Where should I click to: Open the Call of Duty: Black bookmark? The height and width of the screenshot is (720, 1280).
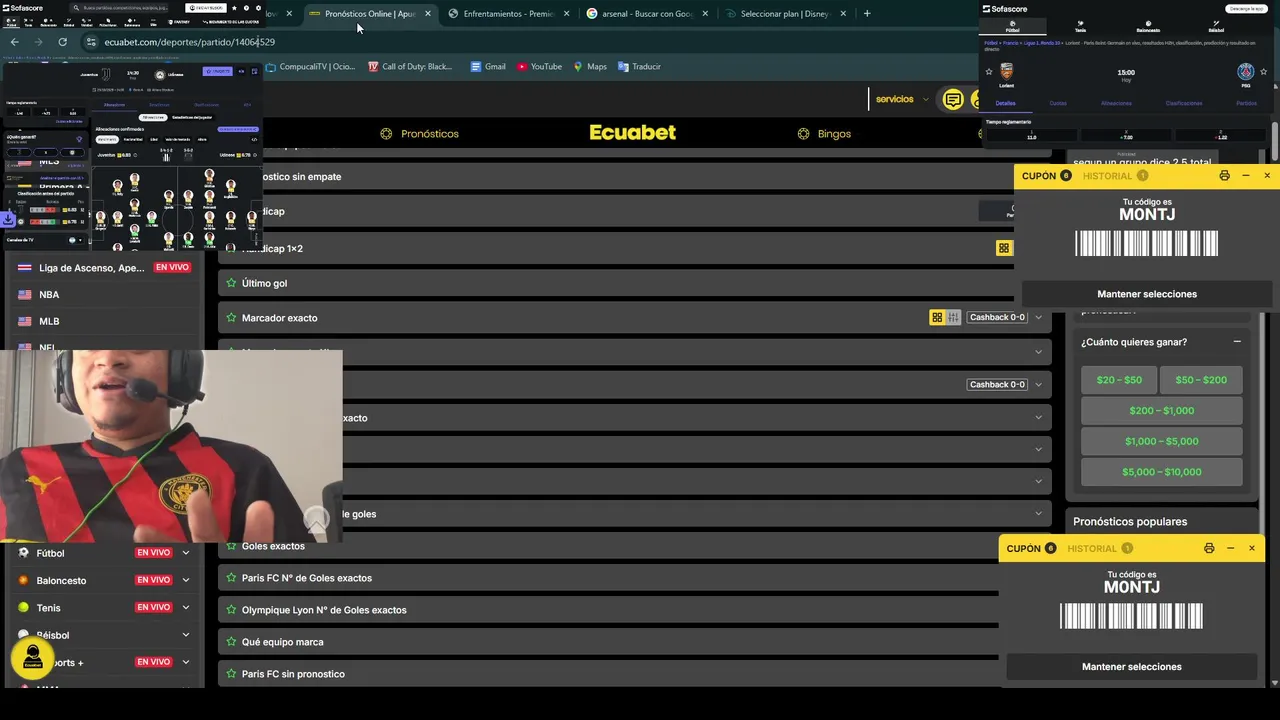click(x=410, y=67)
